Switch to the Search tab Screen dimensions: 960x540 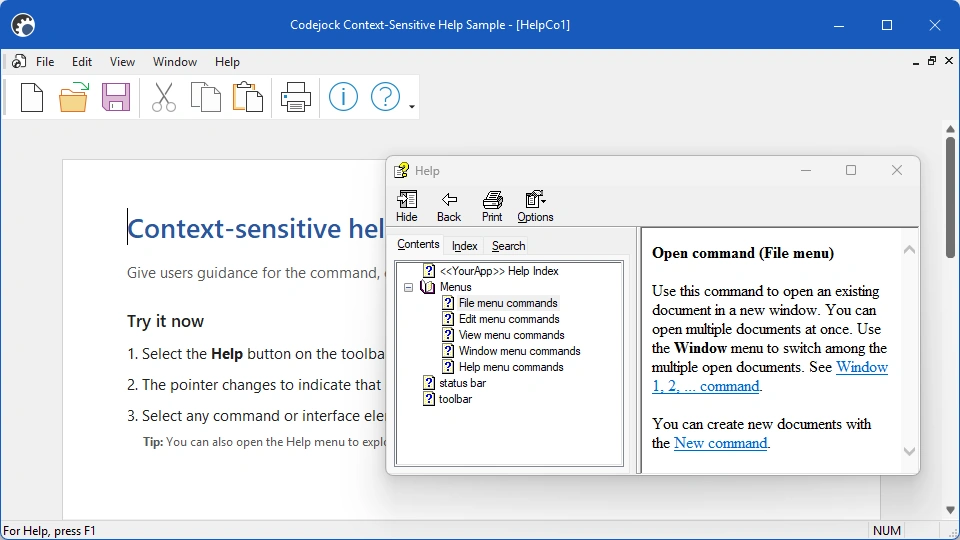coord(508,246)
